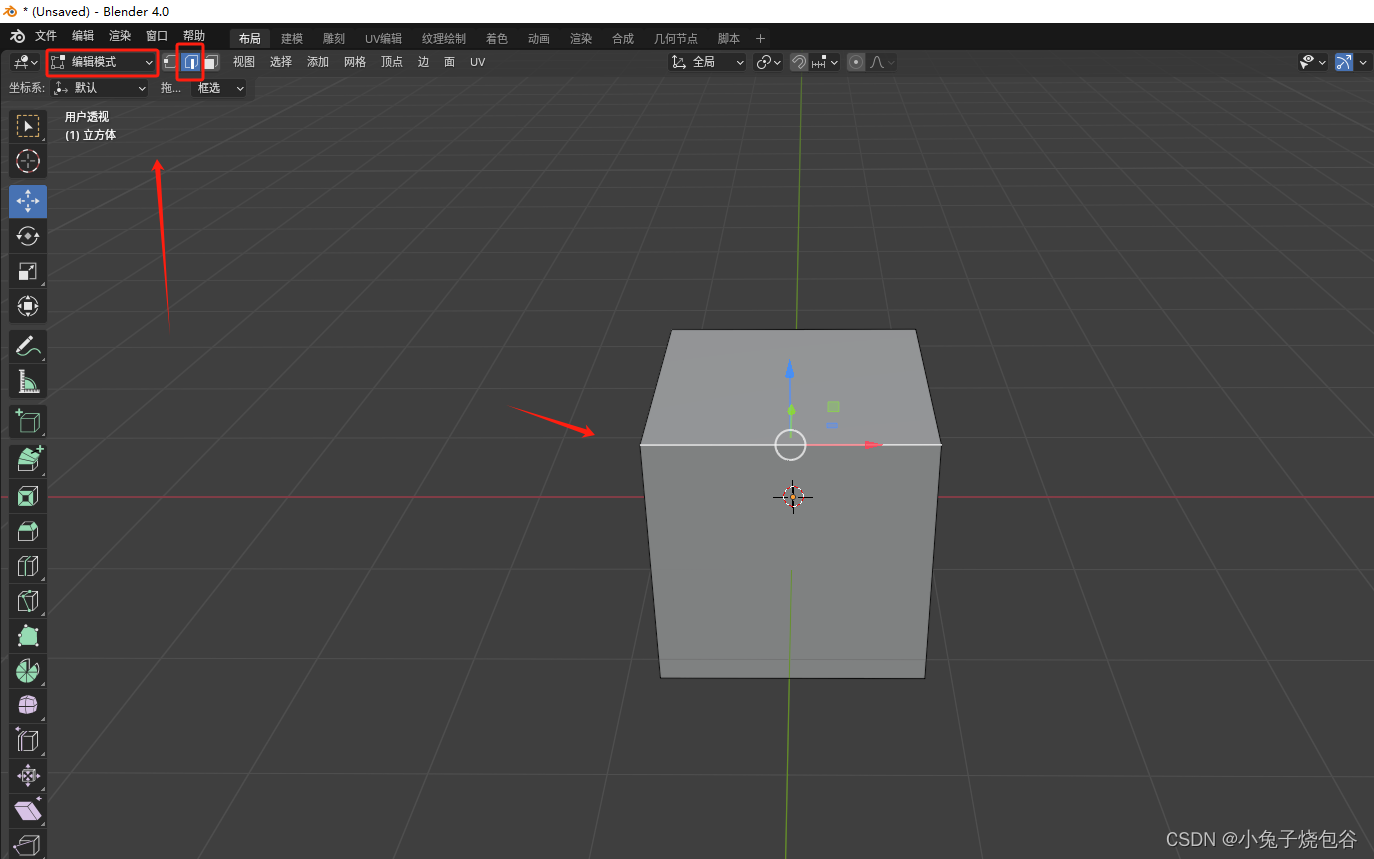The width and height of the screenshot is (1374, 859).
Task: Open the 纹理绘制 workspace tab
Action: point(444,39)
